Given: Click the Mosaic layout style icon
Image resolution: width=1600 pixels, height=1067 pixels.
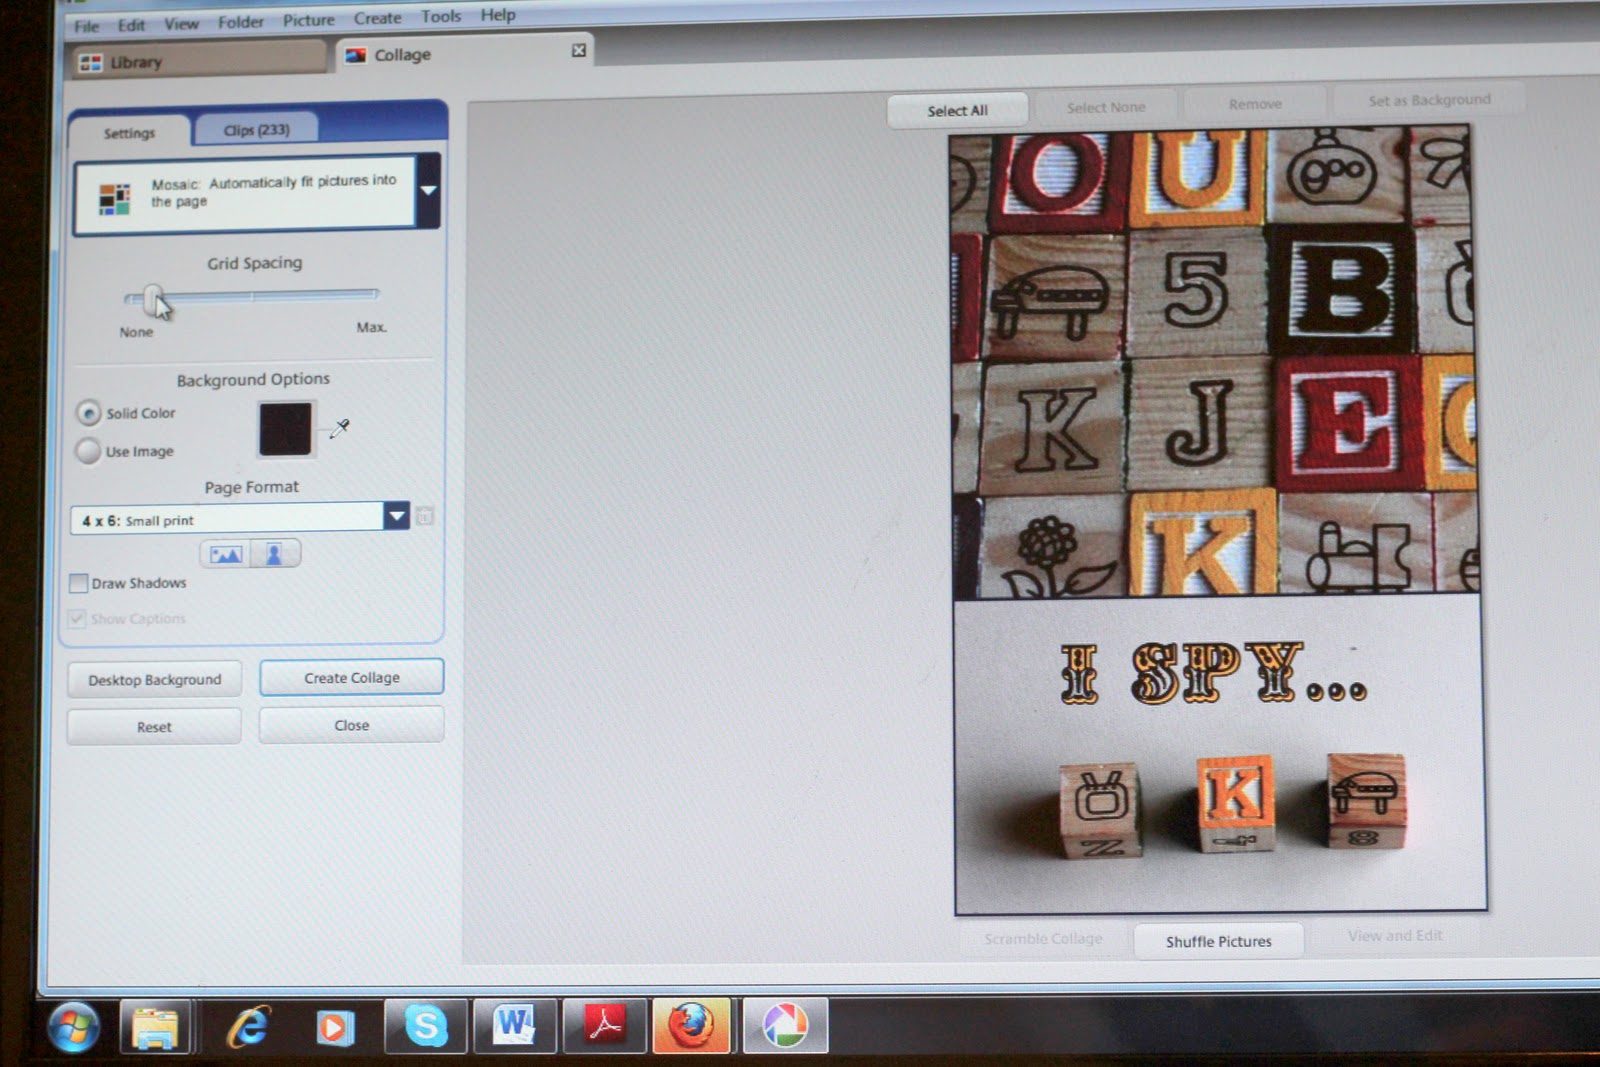Looking at the screenshot, I should tap(115, 198).
